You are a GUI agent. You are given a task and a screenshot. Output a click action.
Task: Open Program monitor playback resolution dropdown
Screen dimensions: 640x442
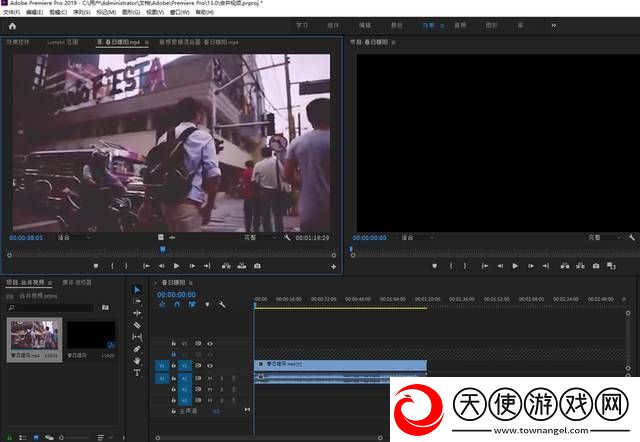click(604, 238)
